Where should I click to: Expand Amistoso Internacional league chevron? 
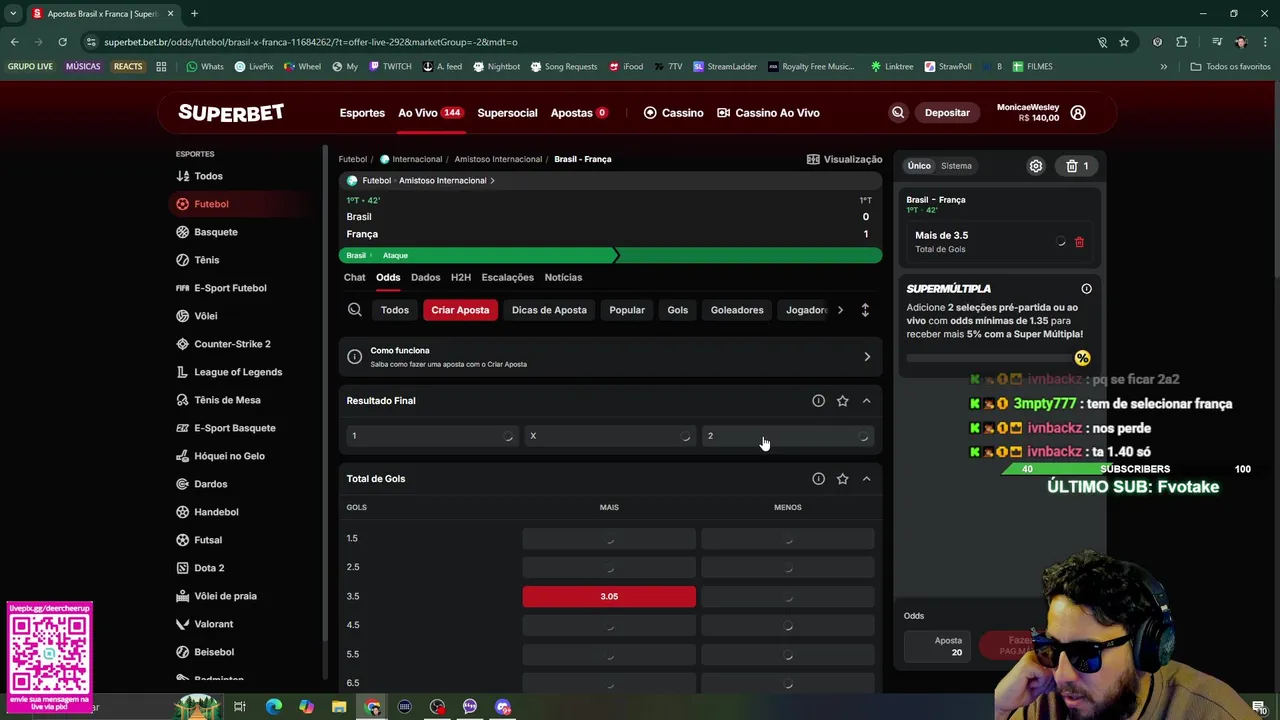pyautogui.click(x=492, y=181)
